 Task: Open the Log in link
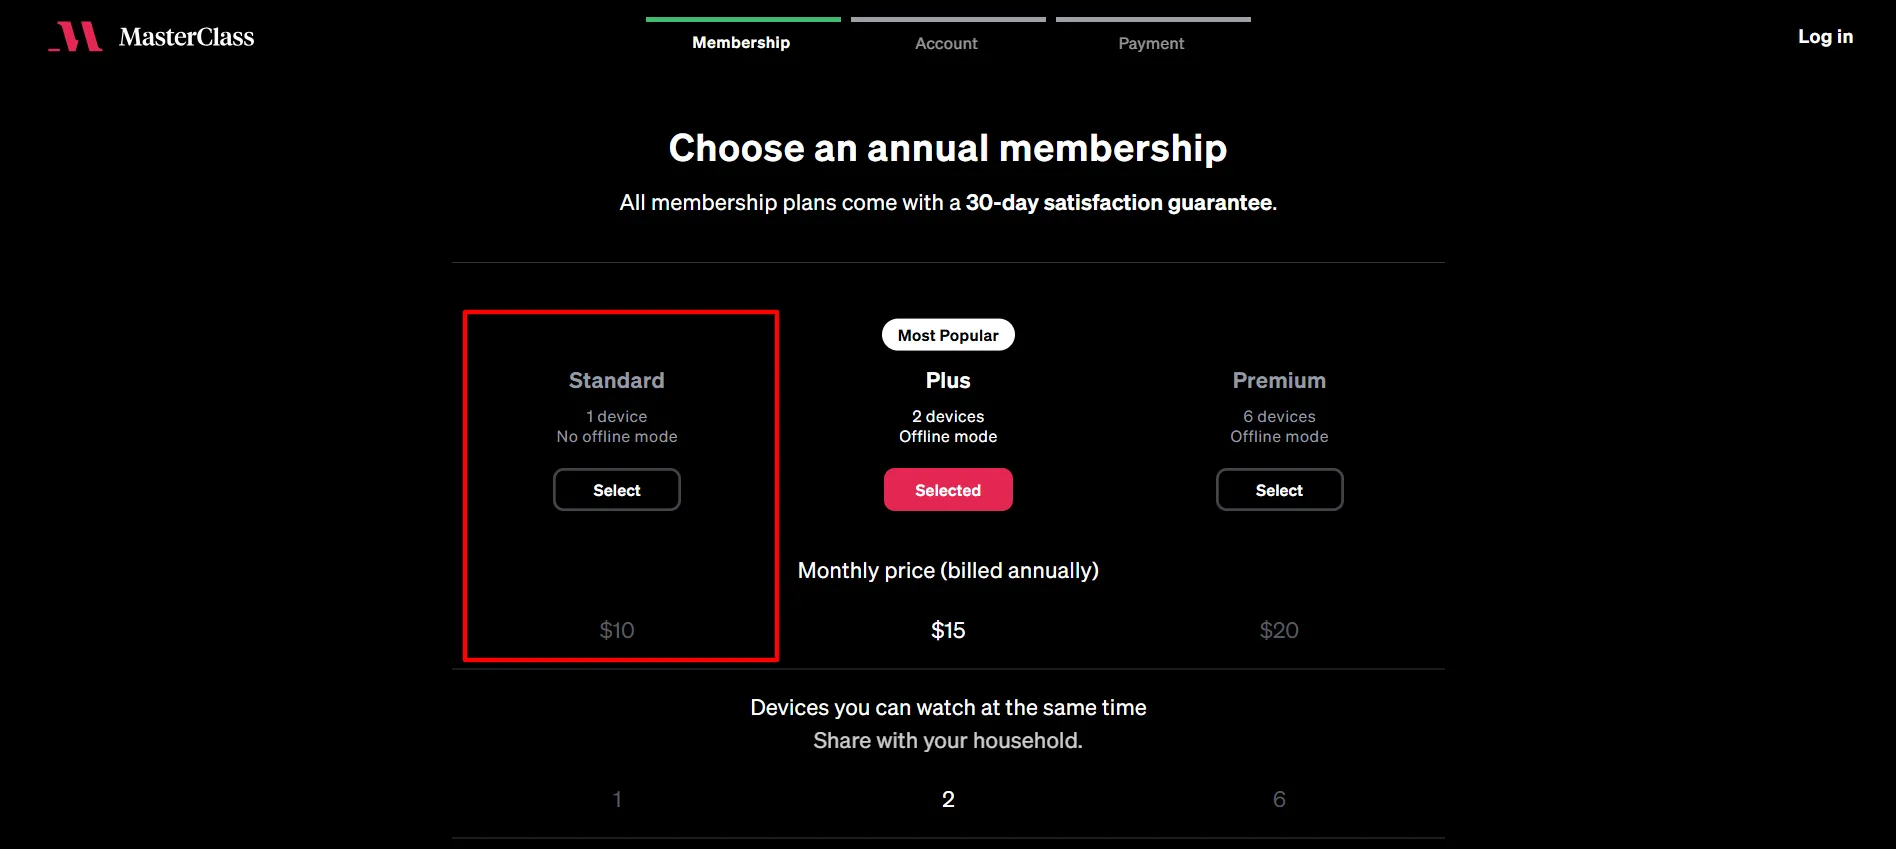pyautogui.click(x=1825, y=37)
